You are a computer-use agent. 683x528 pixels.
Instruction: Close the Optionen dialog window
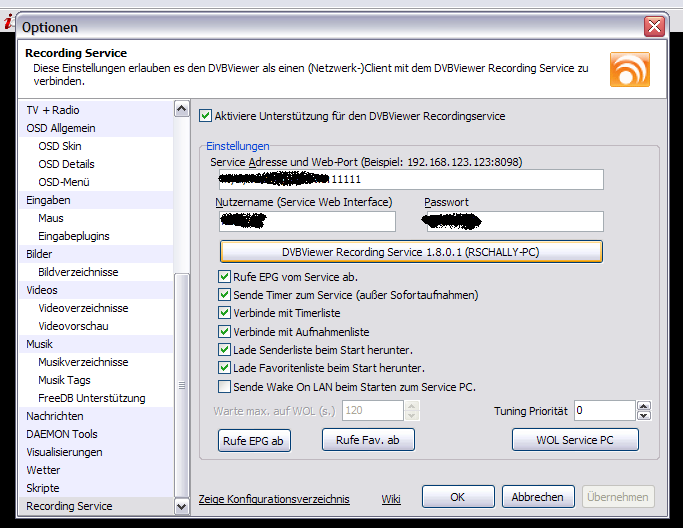(x=654, y=27)
